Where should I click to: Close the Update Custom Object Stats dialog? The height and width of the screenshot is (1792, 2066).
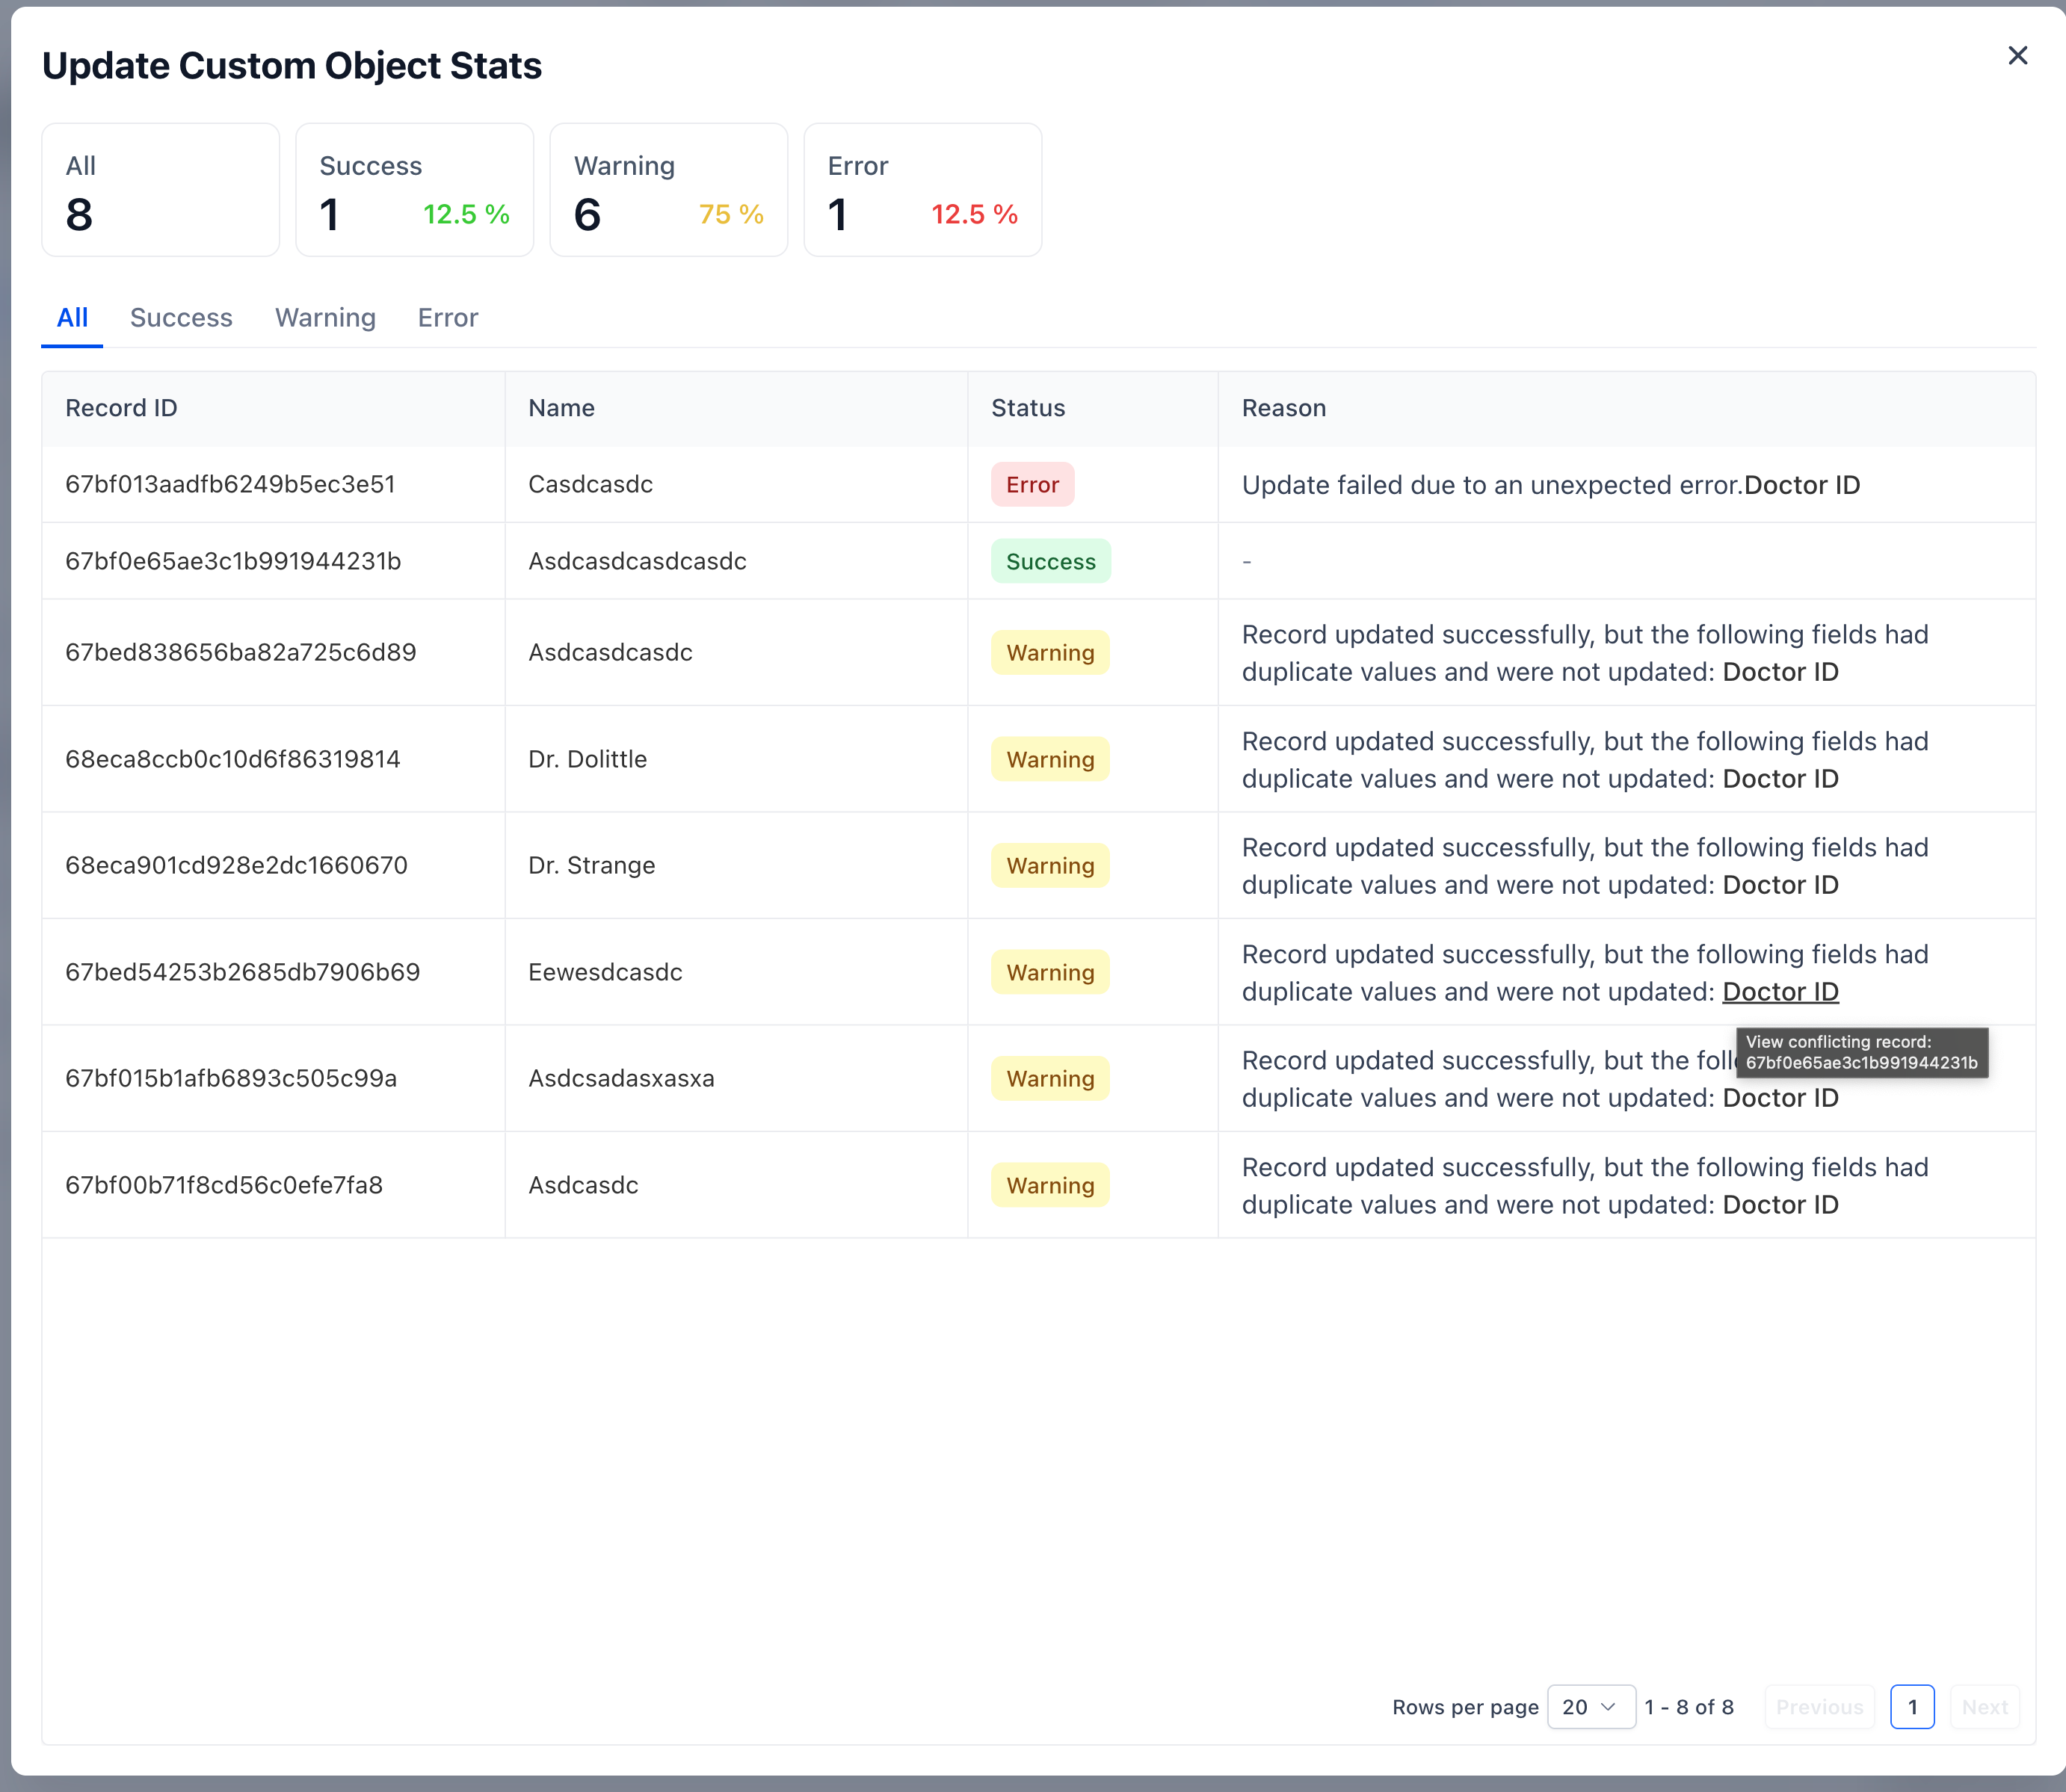coord(2017,56)
